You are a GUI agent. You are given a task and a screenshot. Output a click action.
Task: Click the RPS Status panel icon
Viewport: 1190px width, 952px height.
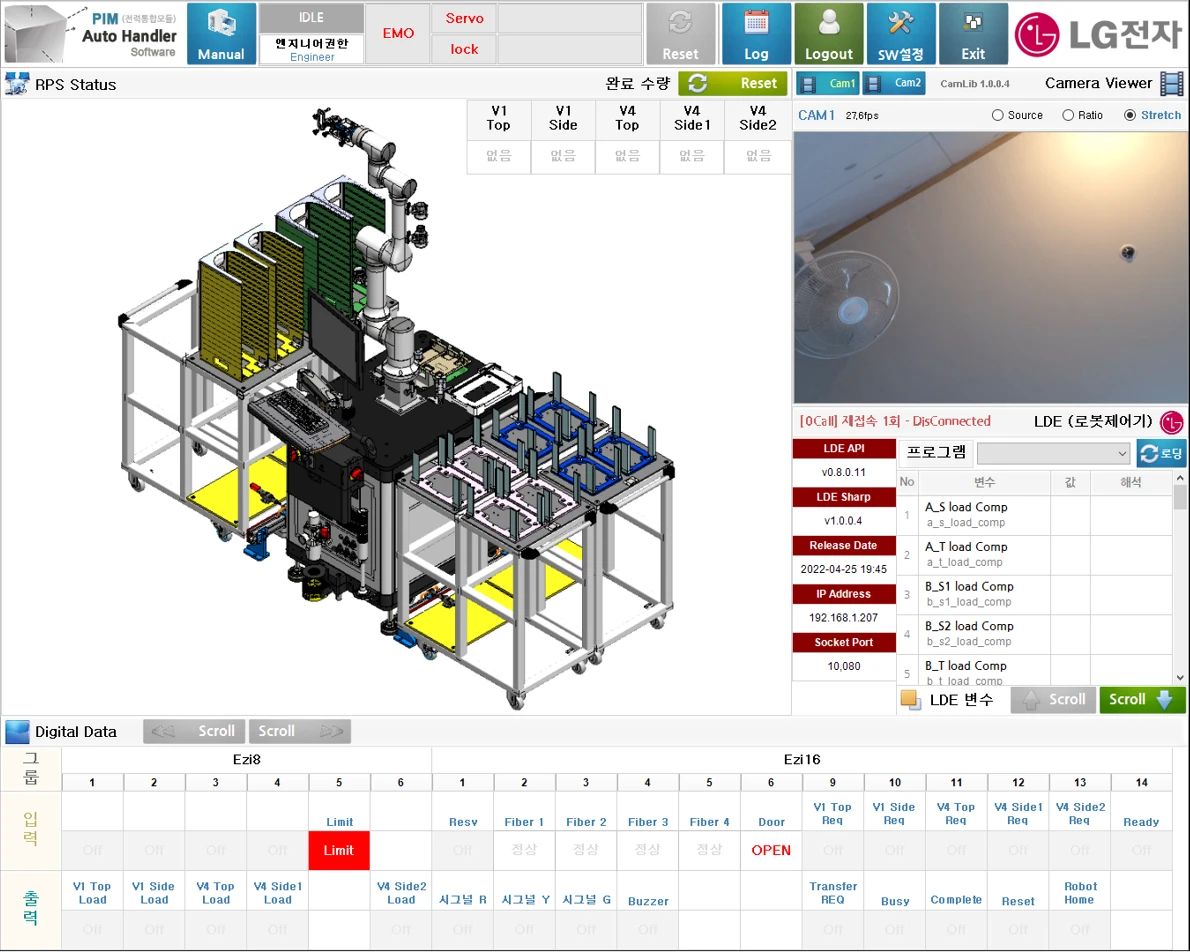tap(17, 84)
